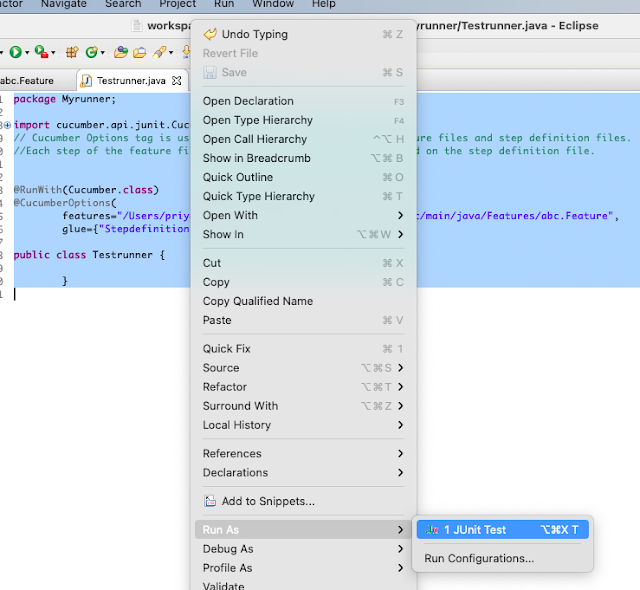640x590 pixels.
Task: Expand the Debug As submenu
Action: [303, 549]
